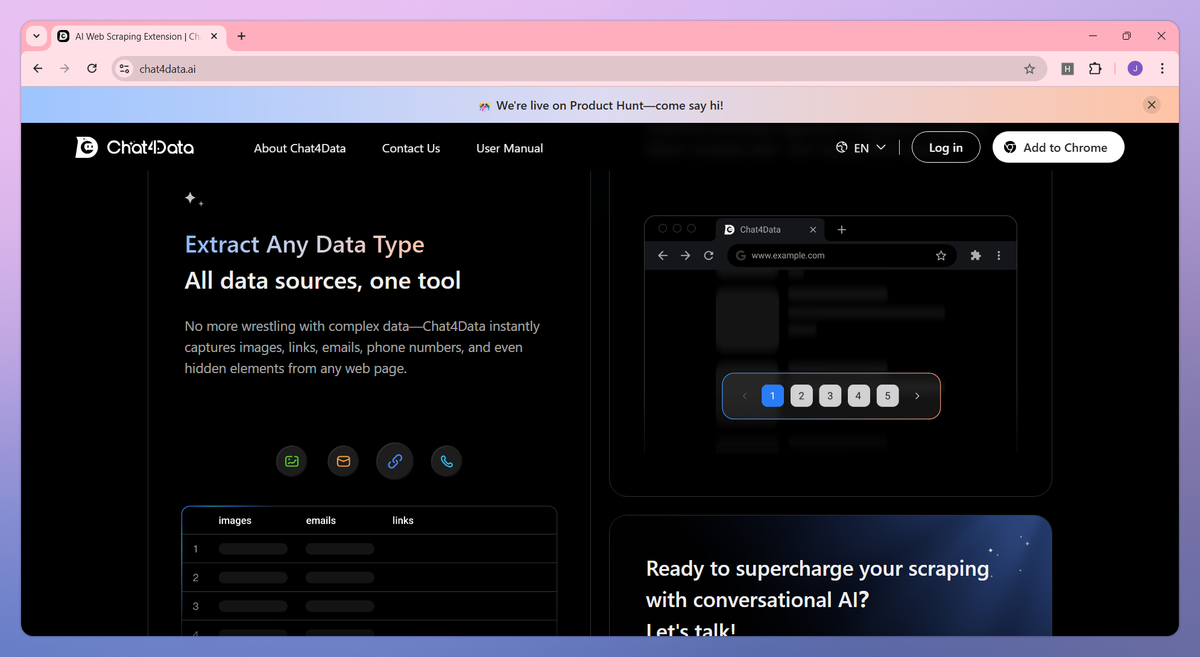Open Chrome three-dot menu
The width and height of the screenshot is (1200, 657).
tap(1162, 69)
